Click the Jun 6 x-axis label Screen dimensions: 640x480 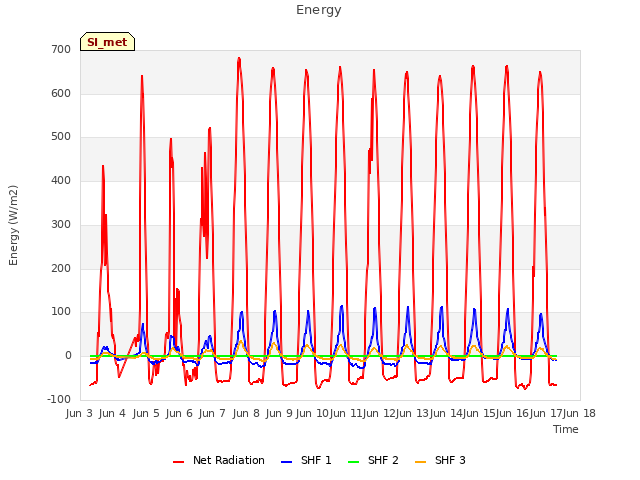pyautogui.click(x=179, y=413)
